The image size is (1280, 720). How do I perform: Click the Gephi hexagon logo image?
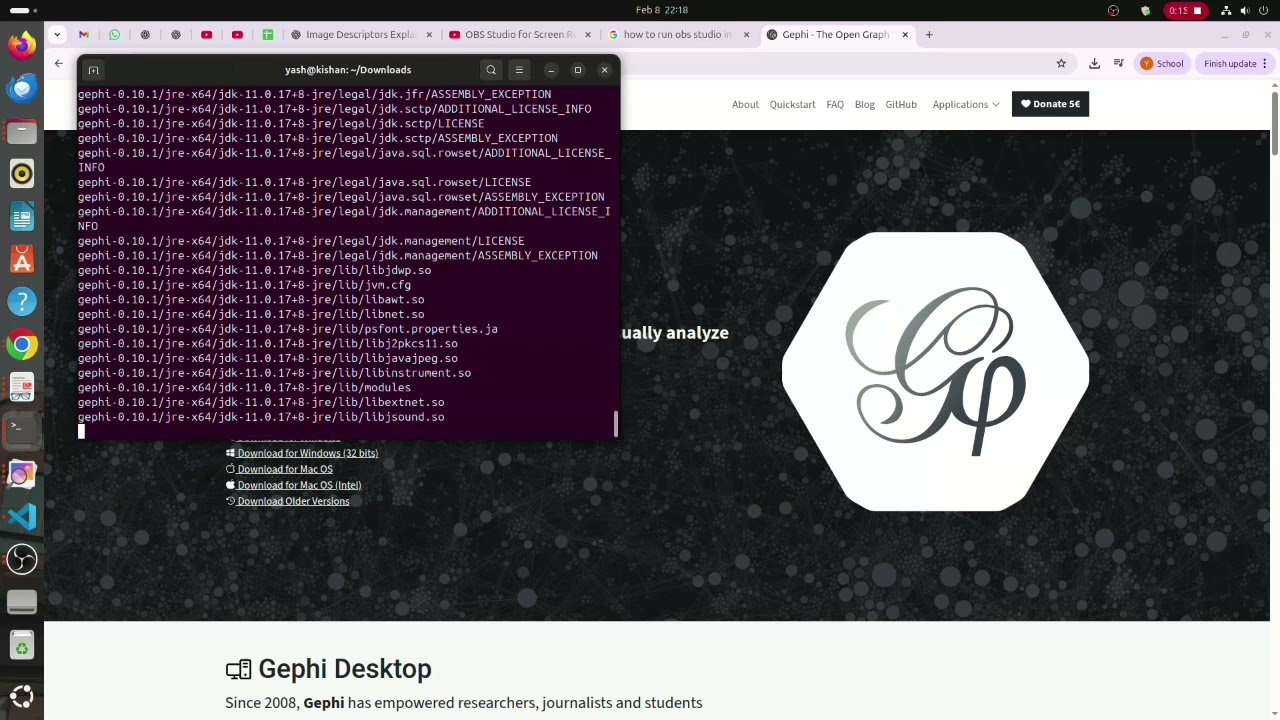point(935,371)
